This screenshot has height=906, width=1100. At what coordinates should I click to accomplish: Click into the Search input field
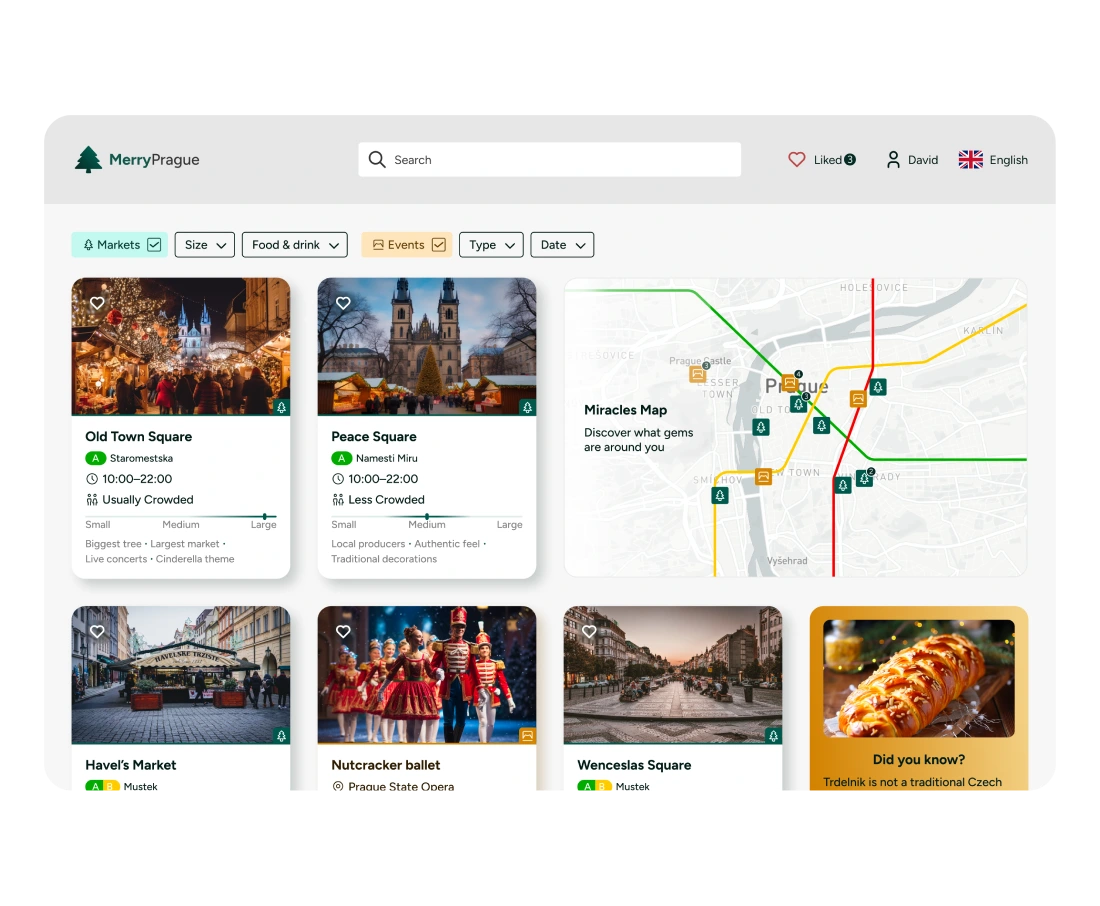(x=560, y=160)
